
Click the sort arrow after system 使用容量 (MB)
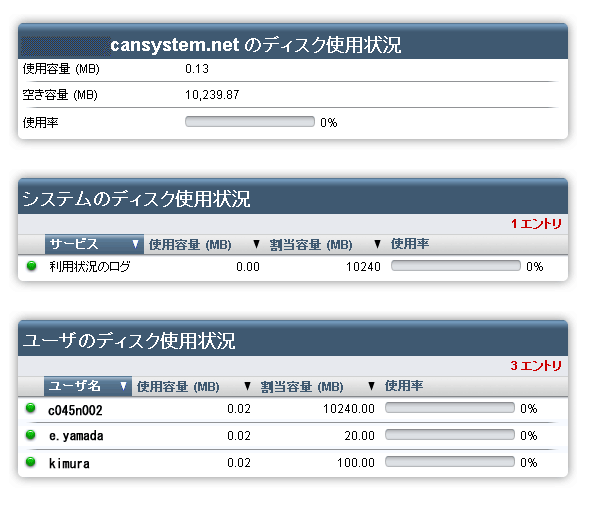click(257, 244)
